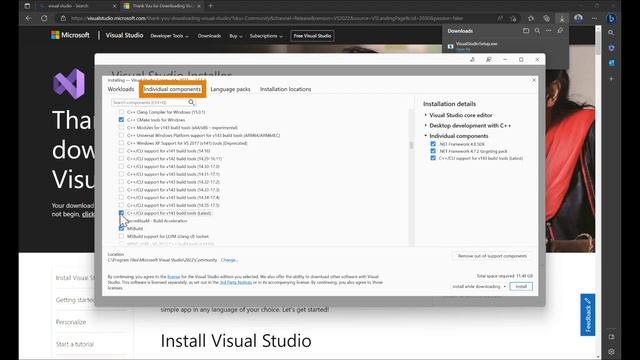The height and width of the screenshot is (360, 640).
Task: Check C++/CLI support for v141 build tools
Action: tap(121, 151)
